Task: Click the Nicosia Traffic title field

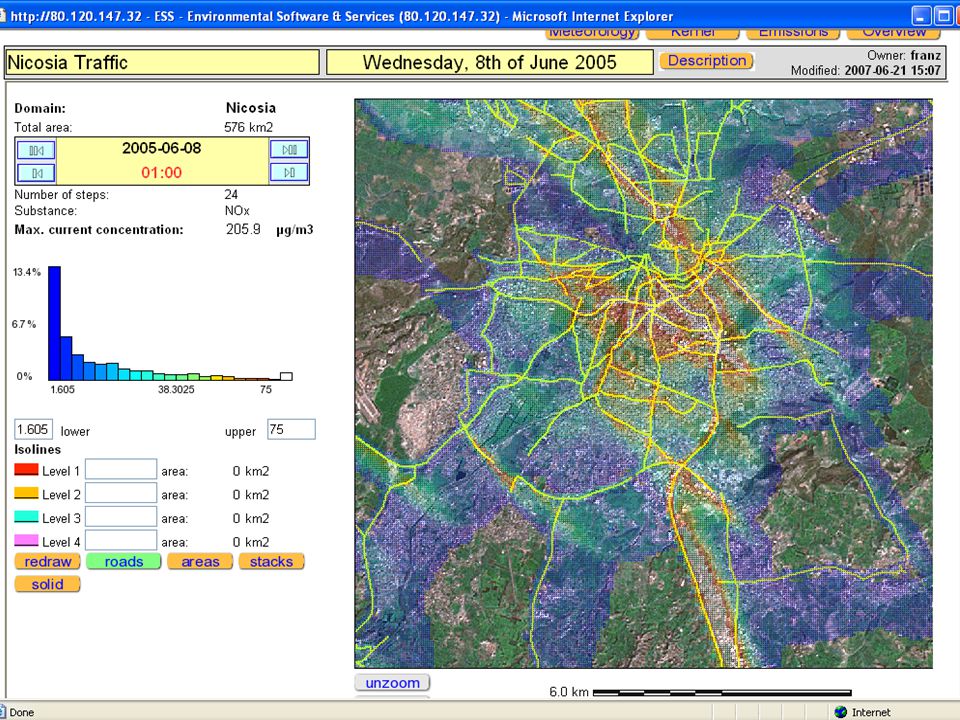Action: (x=163, y=62)
